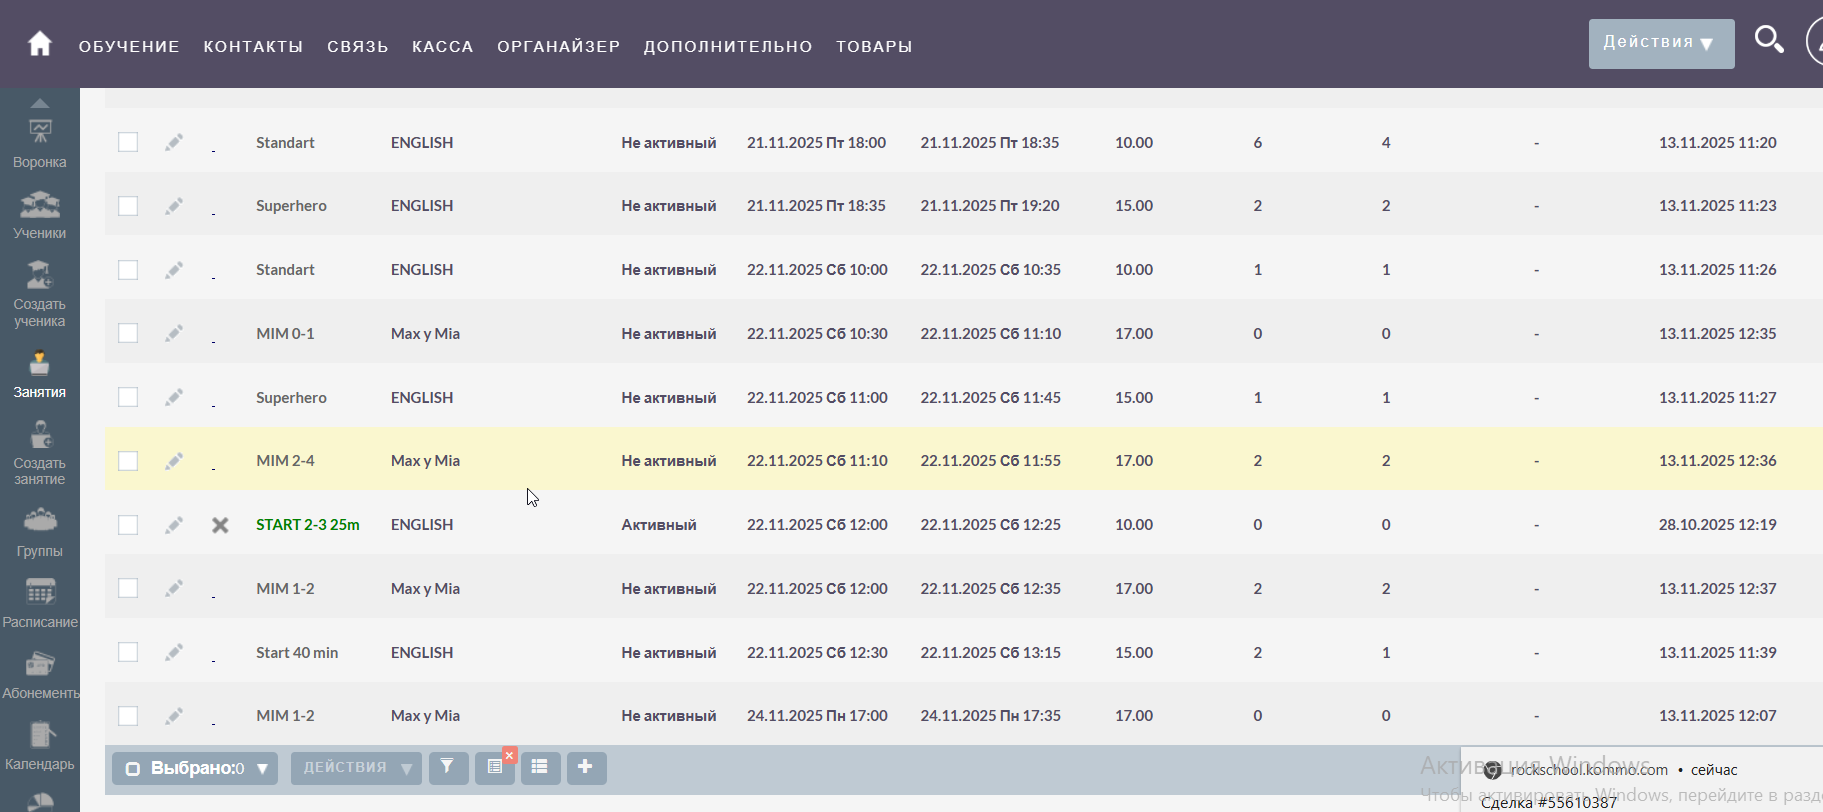
Task: Open the MIM 2-4 lesson link
Action: (285, 461)
